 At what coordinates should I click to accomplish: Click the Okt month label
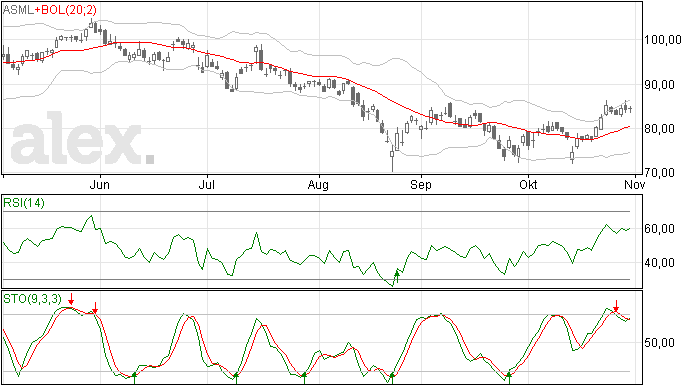pyautogui.click(x=528, y=184)
